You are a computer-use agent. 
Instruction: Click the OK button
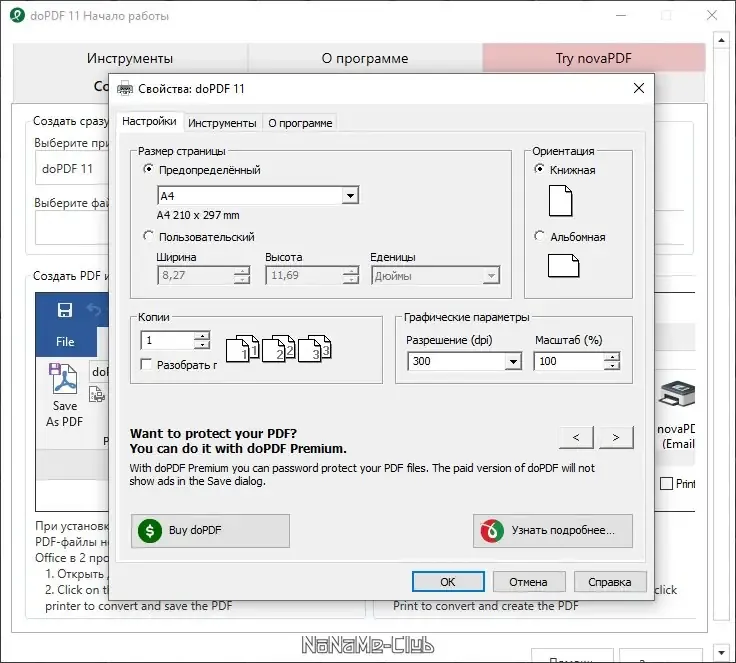(448, 582)
